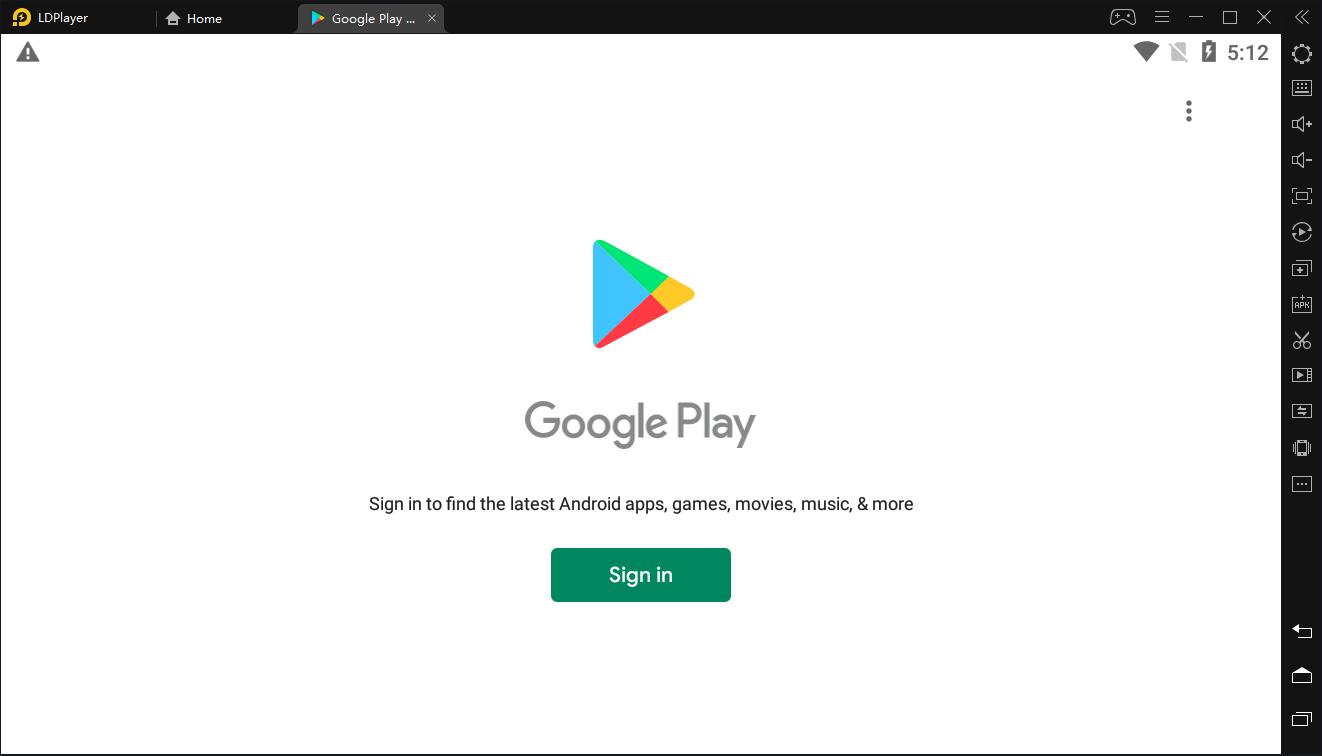Switch to the Home tab
The image size is (1322, 756).
tap(194, 18)
